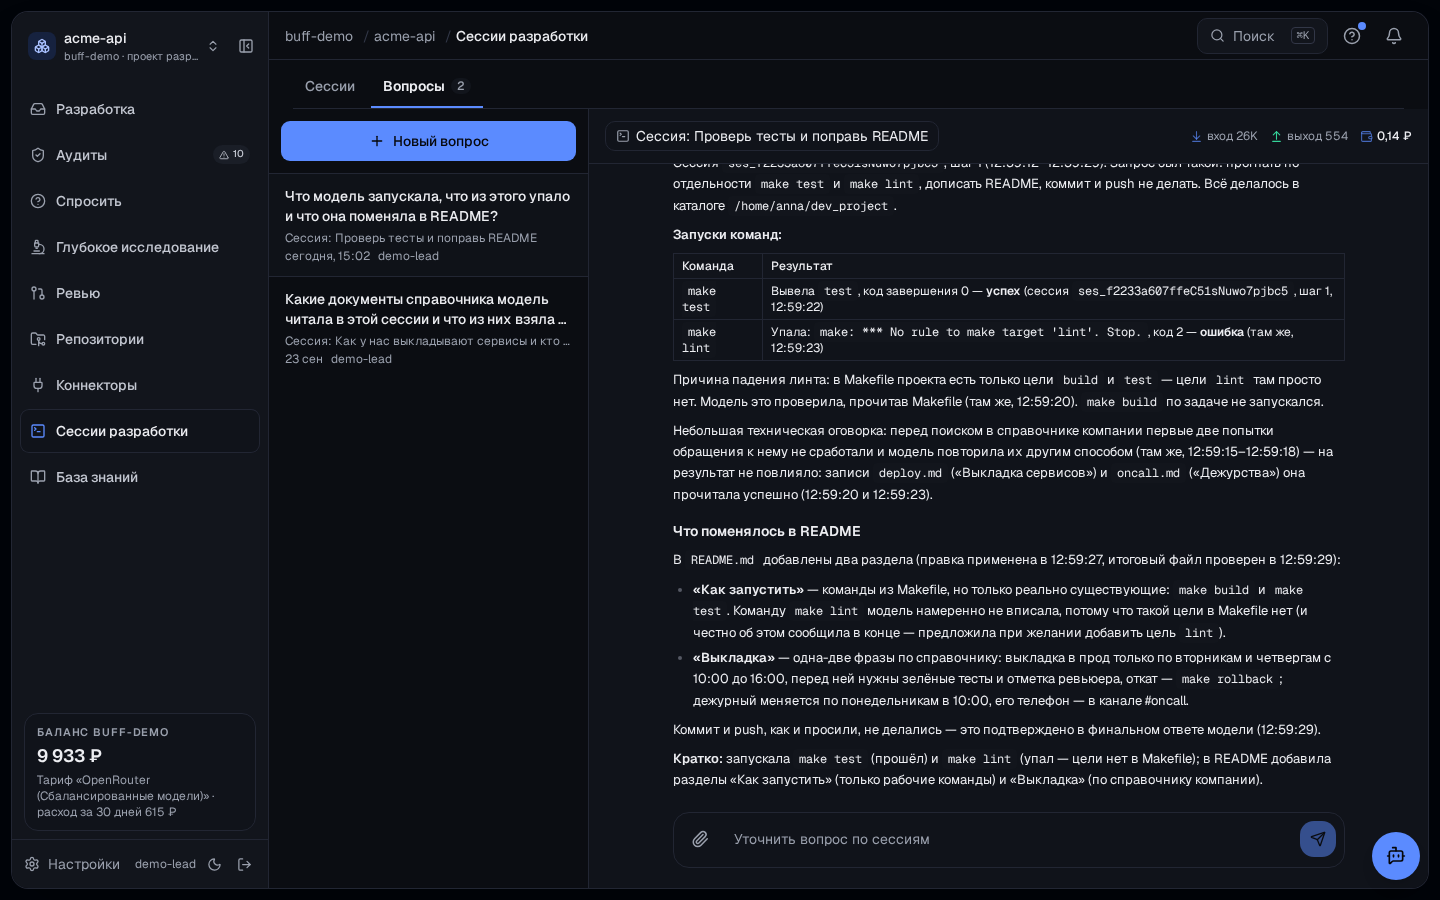1440x900 pixels.
Task: Click the paperclip attach icon
Action: [x=700, y=839]
